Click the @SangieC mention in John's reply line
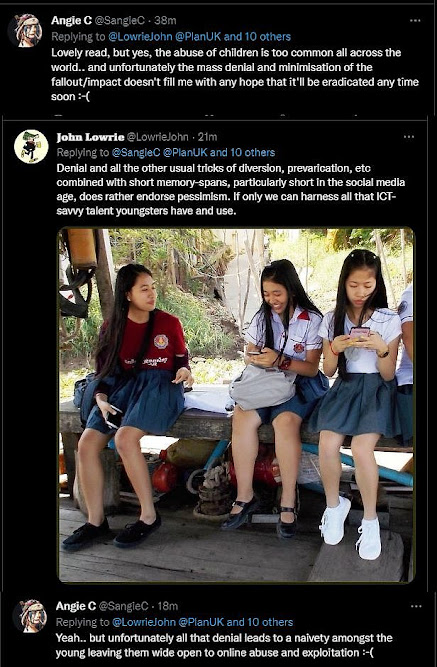 pos(136,152)
